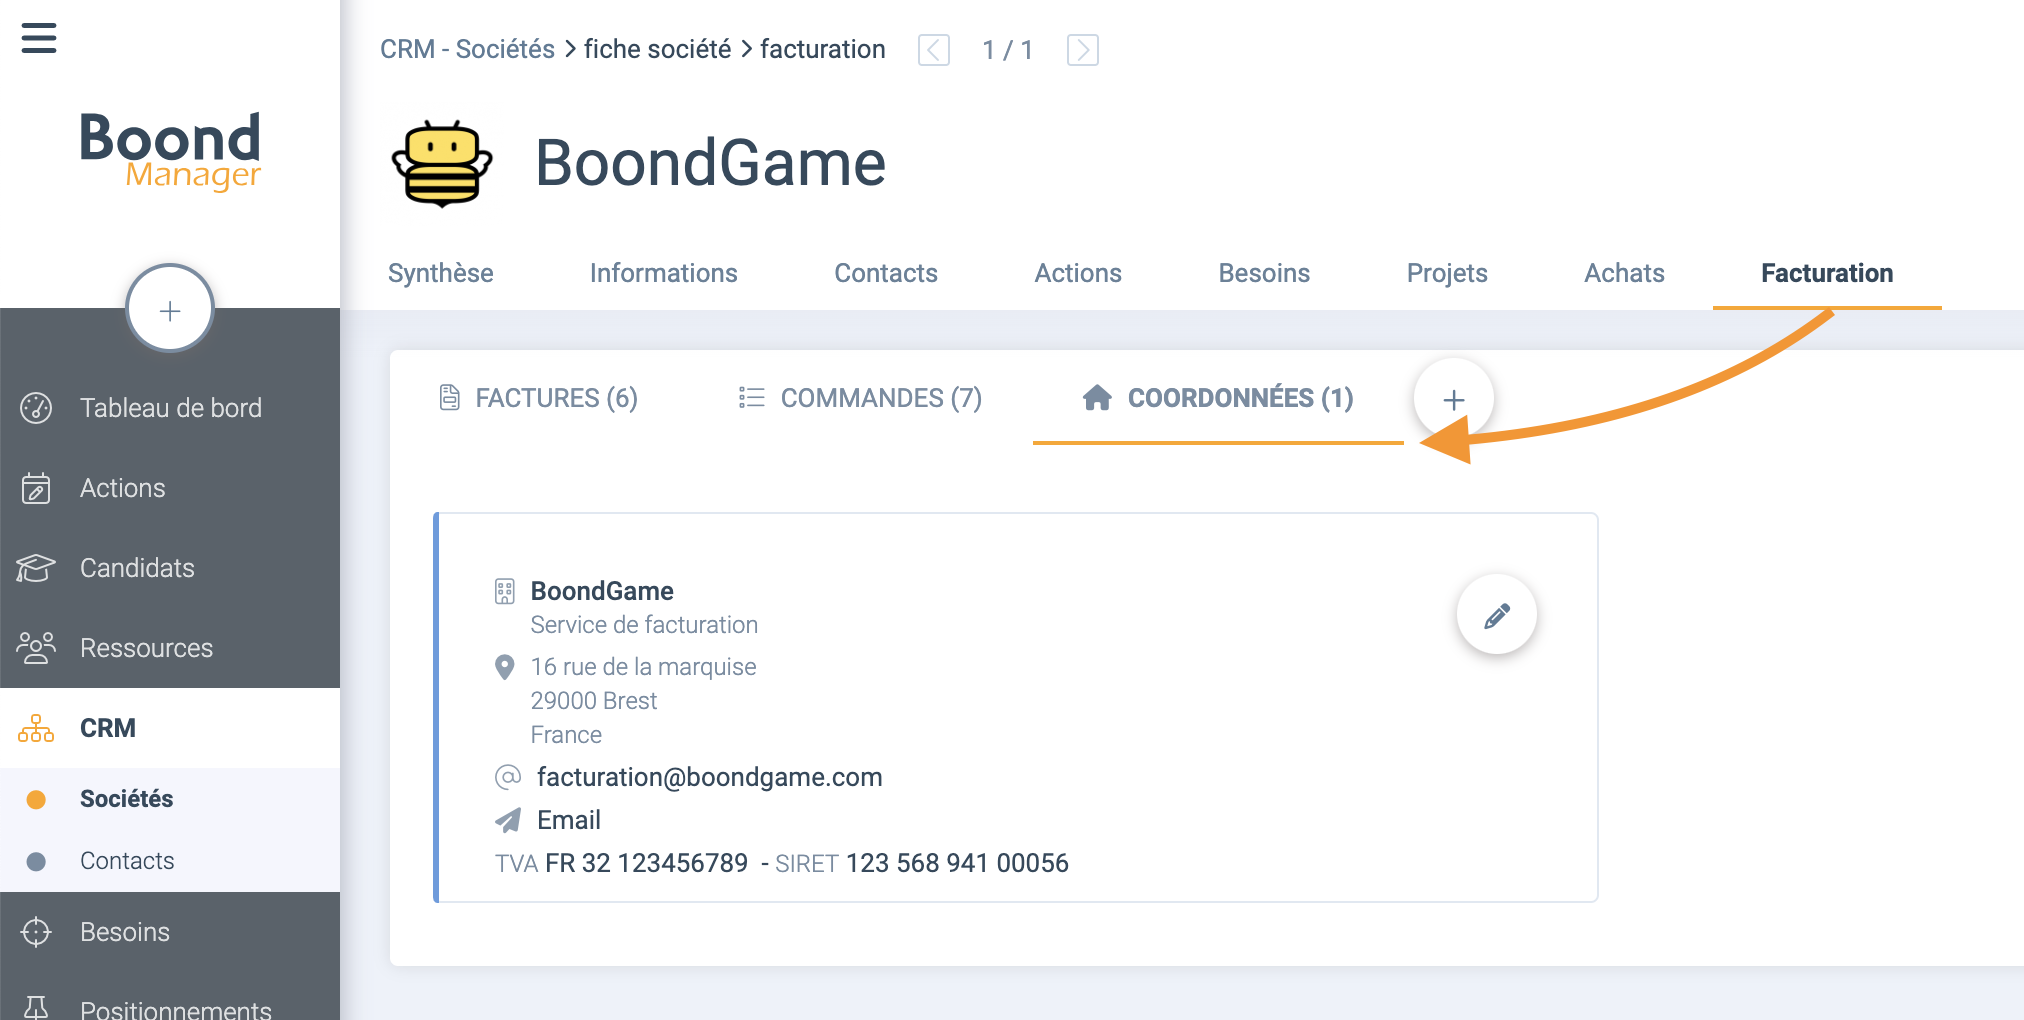Go to previous record arrow
Image resolution: width=2024 pixels, height=1020 pixels.
934,49
